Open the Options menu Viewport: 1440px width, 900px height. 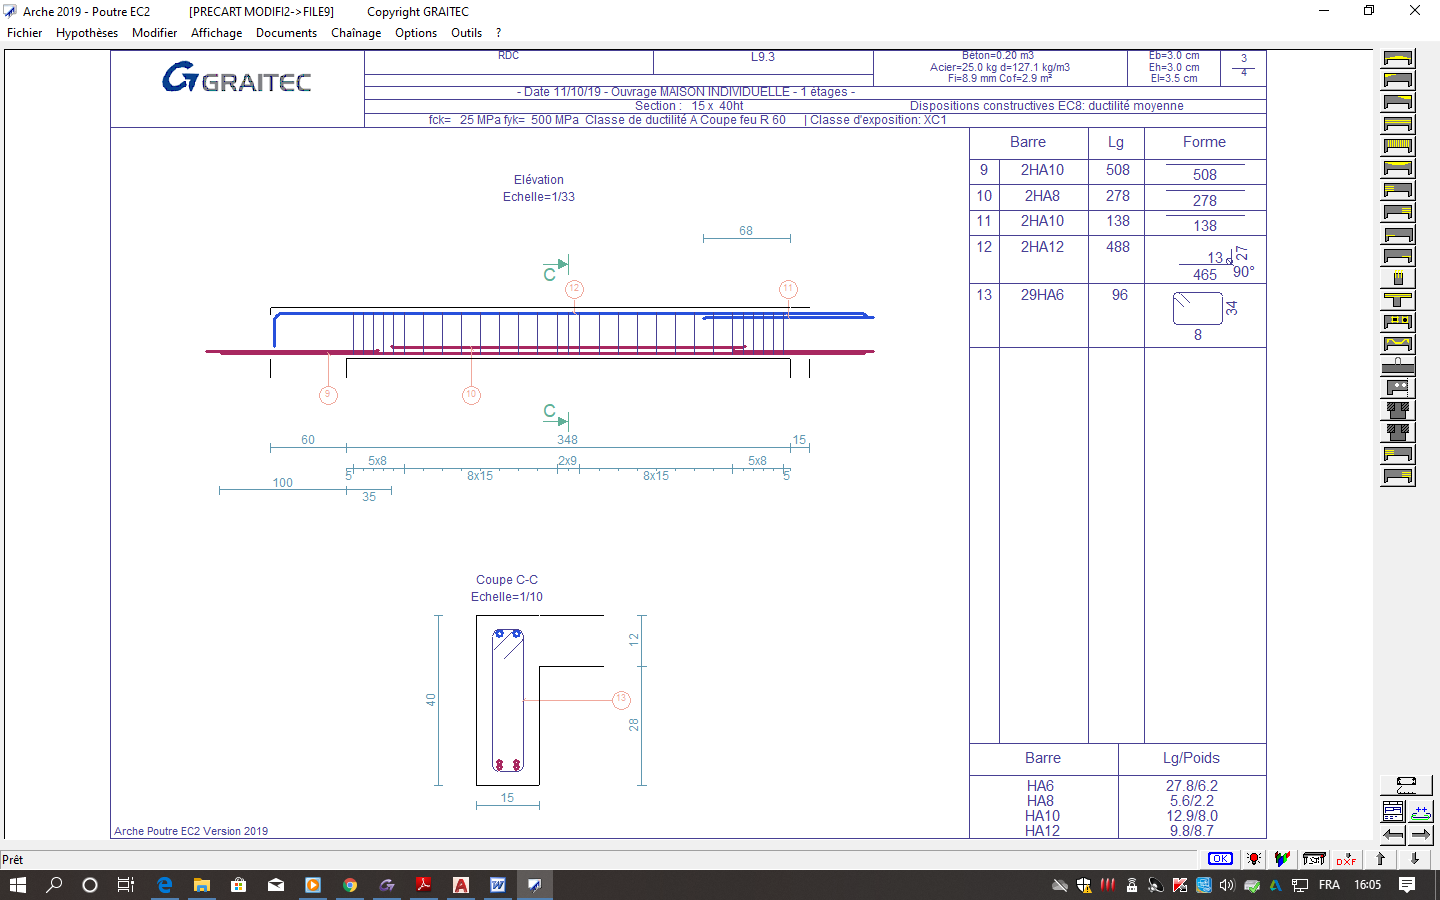click(x=416, y=33)
